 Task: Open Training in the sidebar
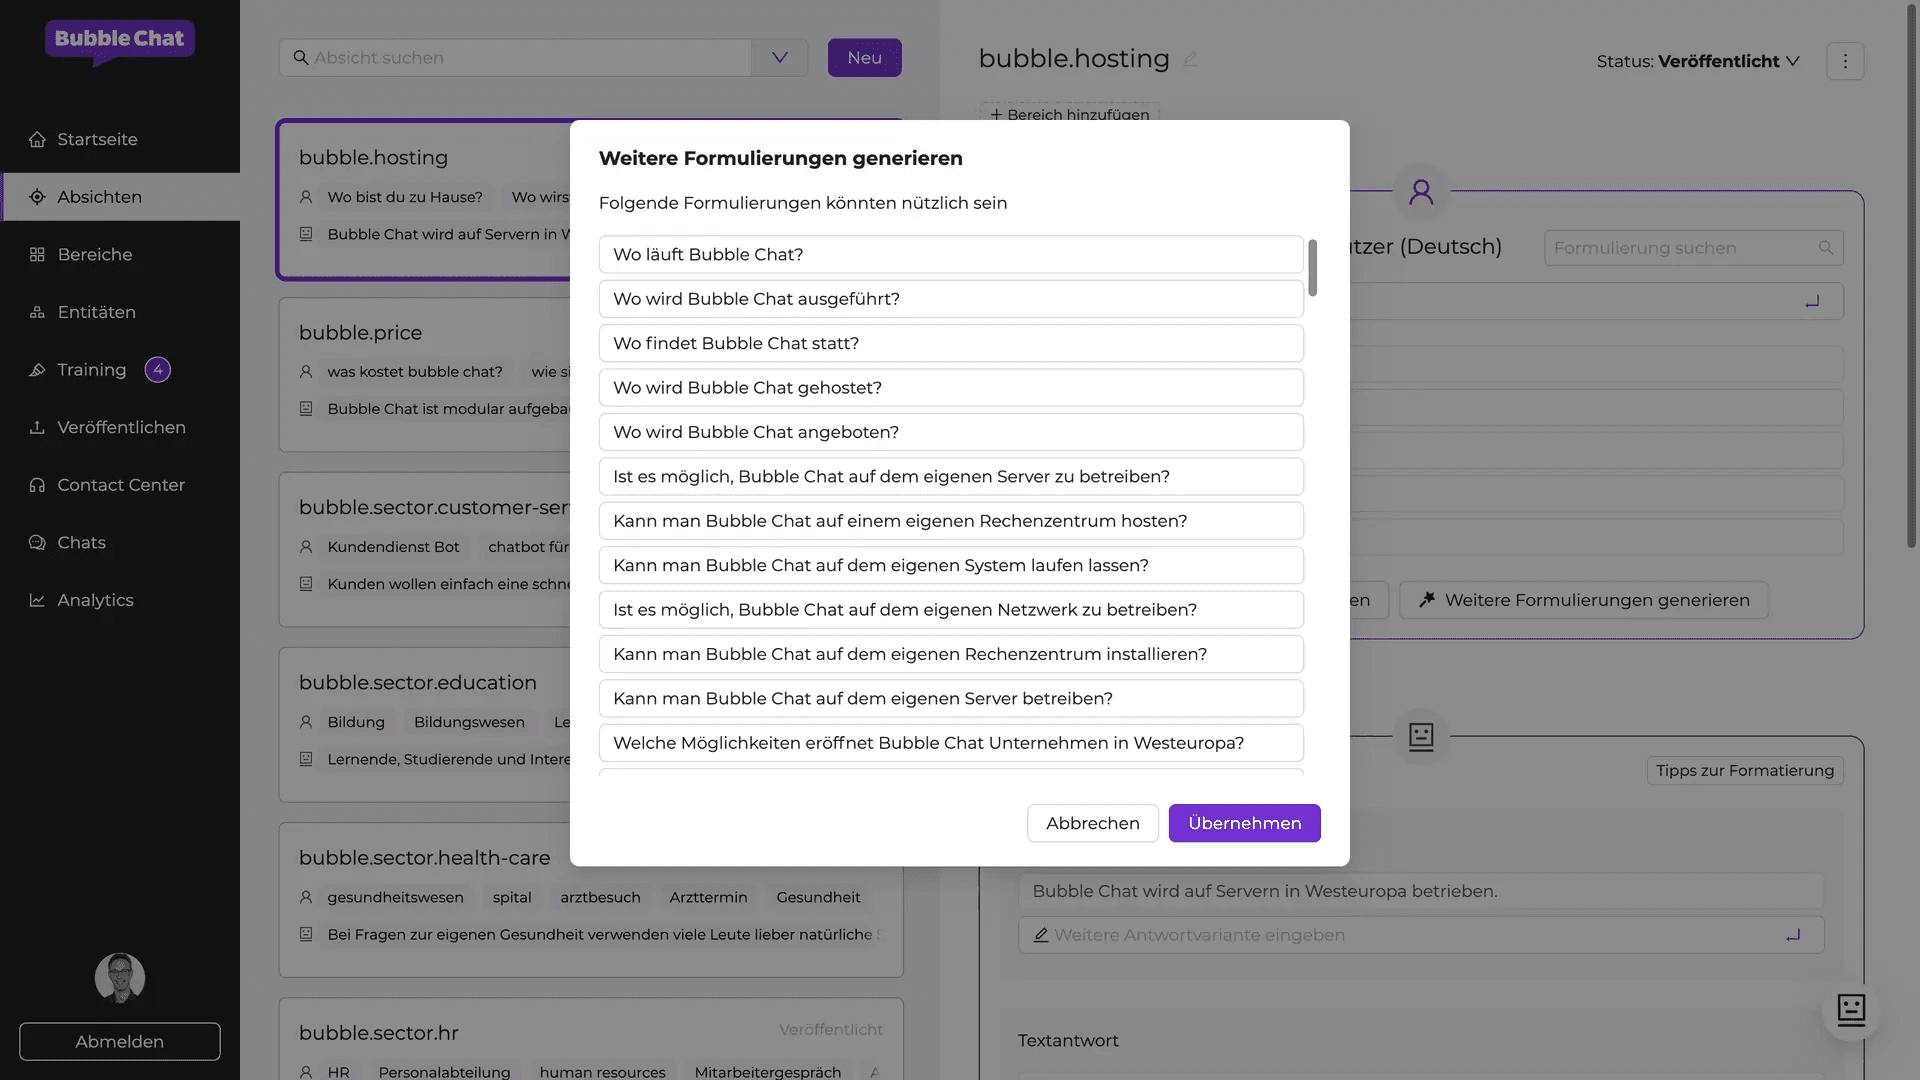coord(92,370)
